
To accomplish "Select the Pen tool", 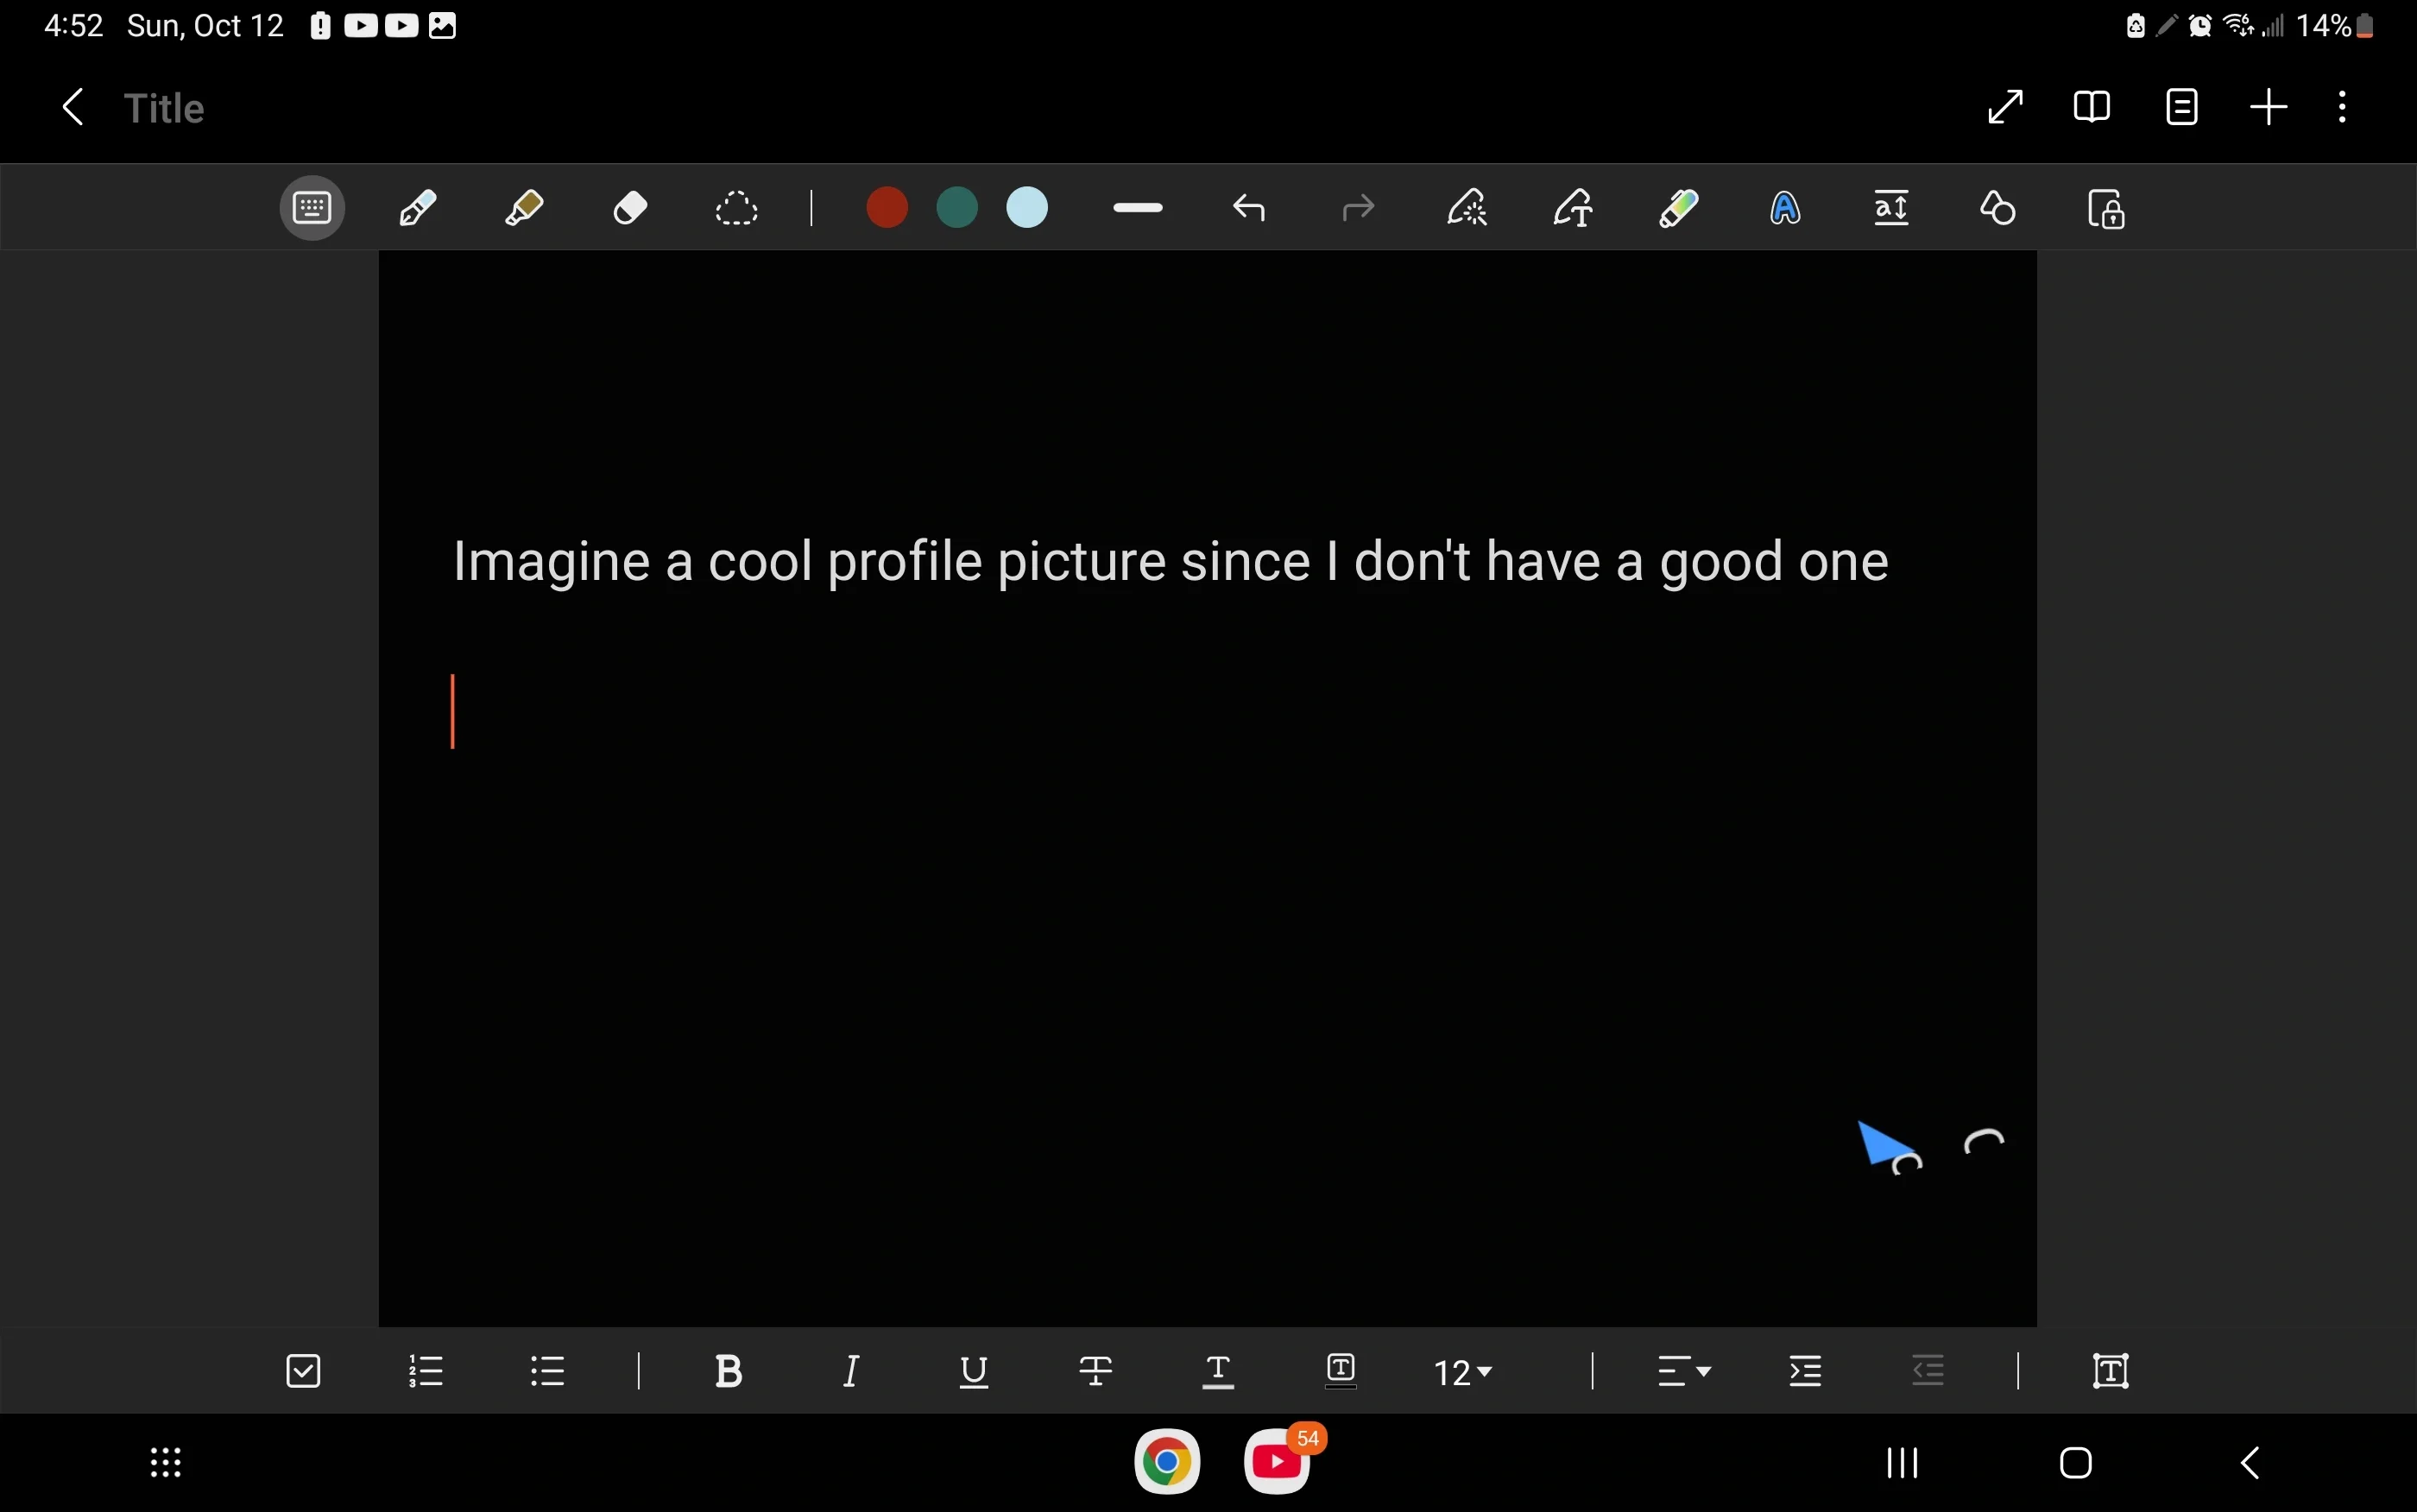I will point(418,209).
